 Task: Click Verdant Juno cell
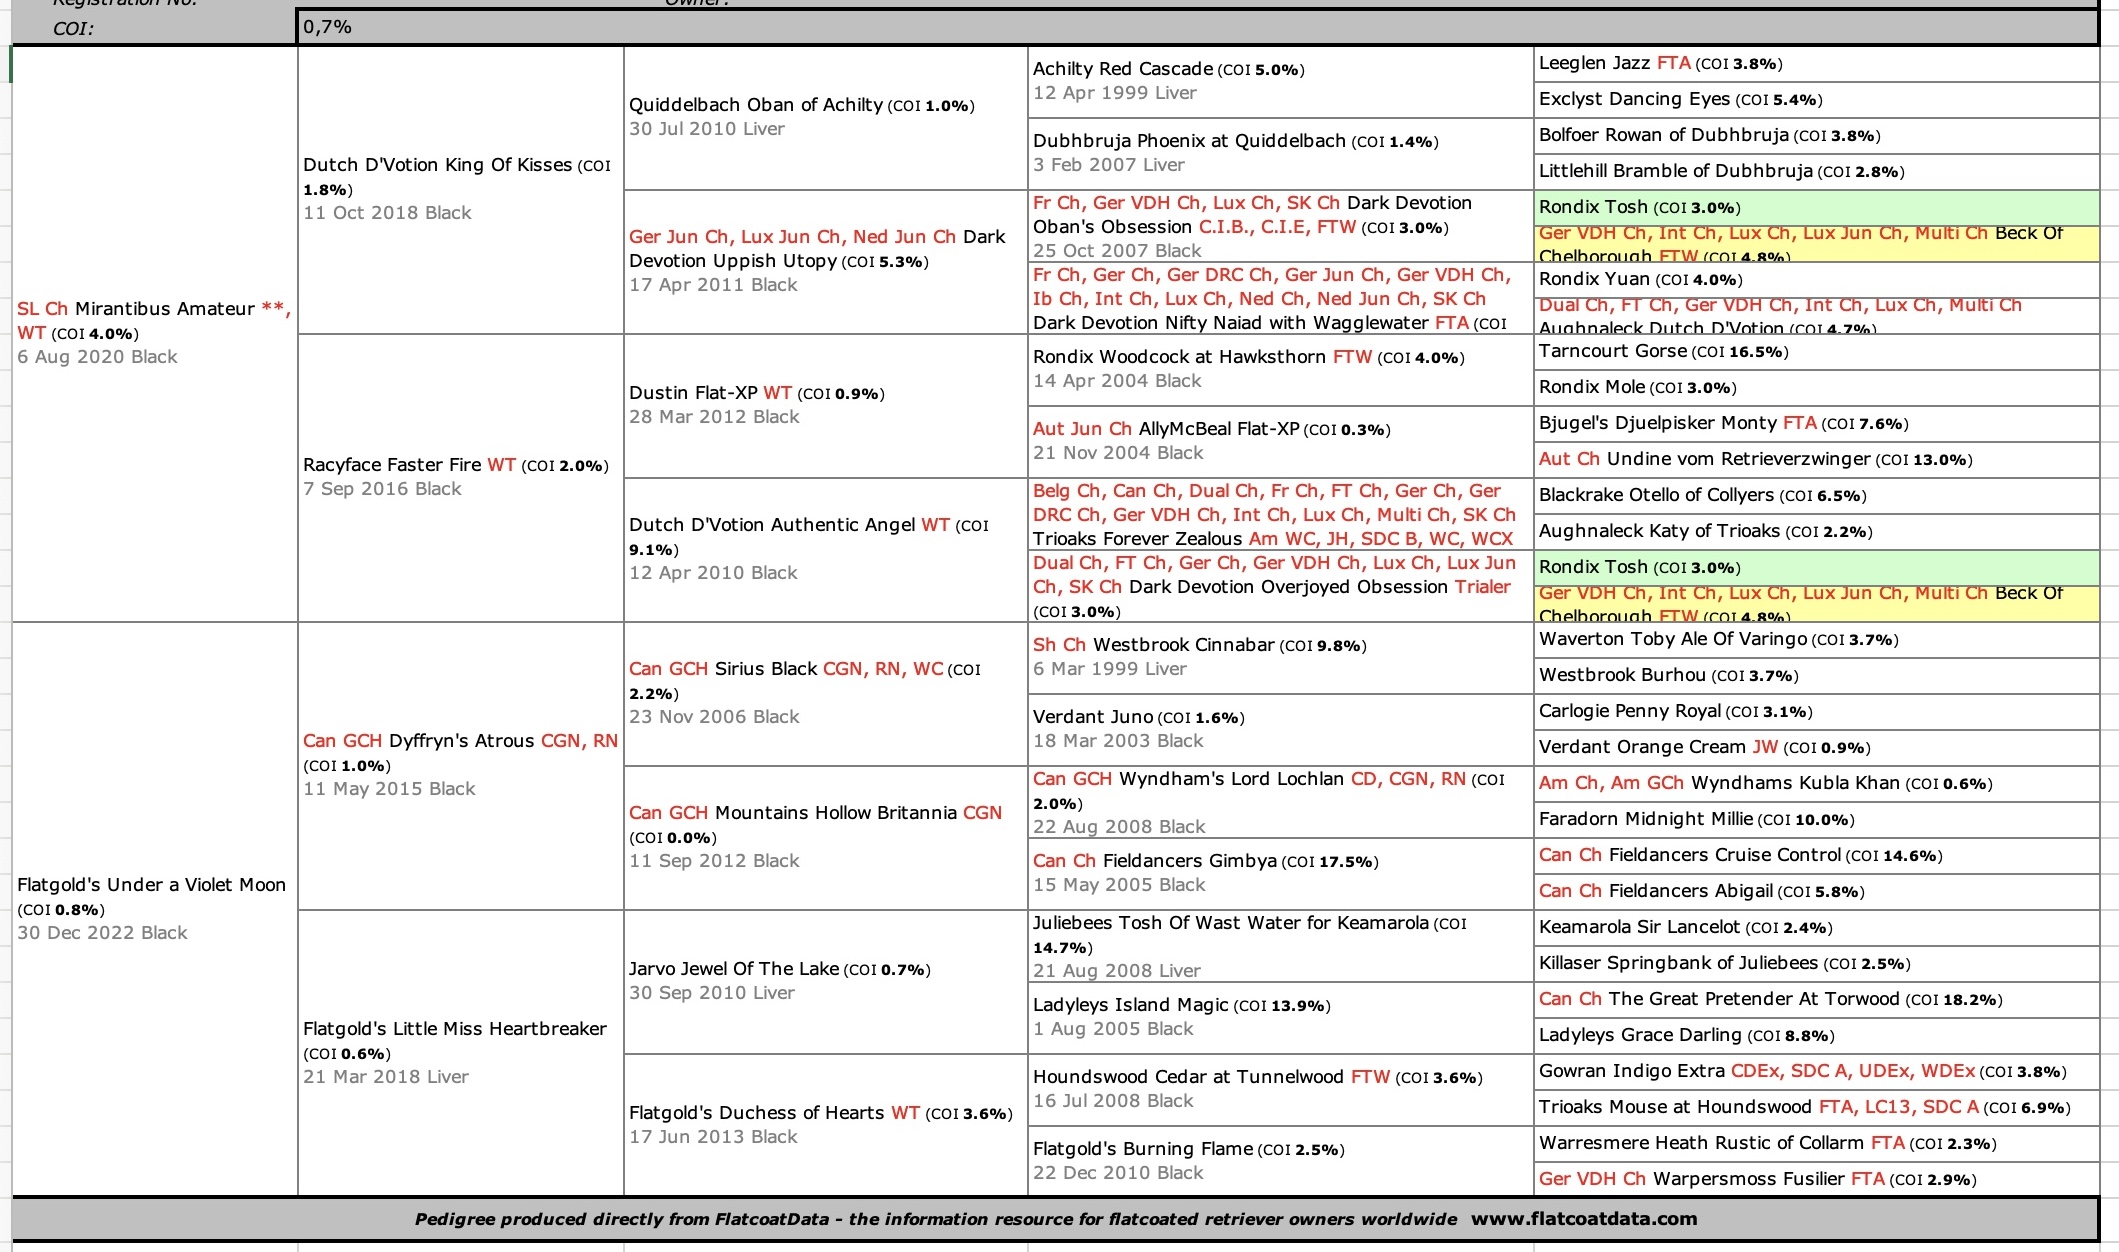point(1281,730)
